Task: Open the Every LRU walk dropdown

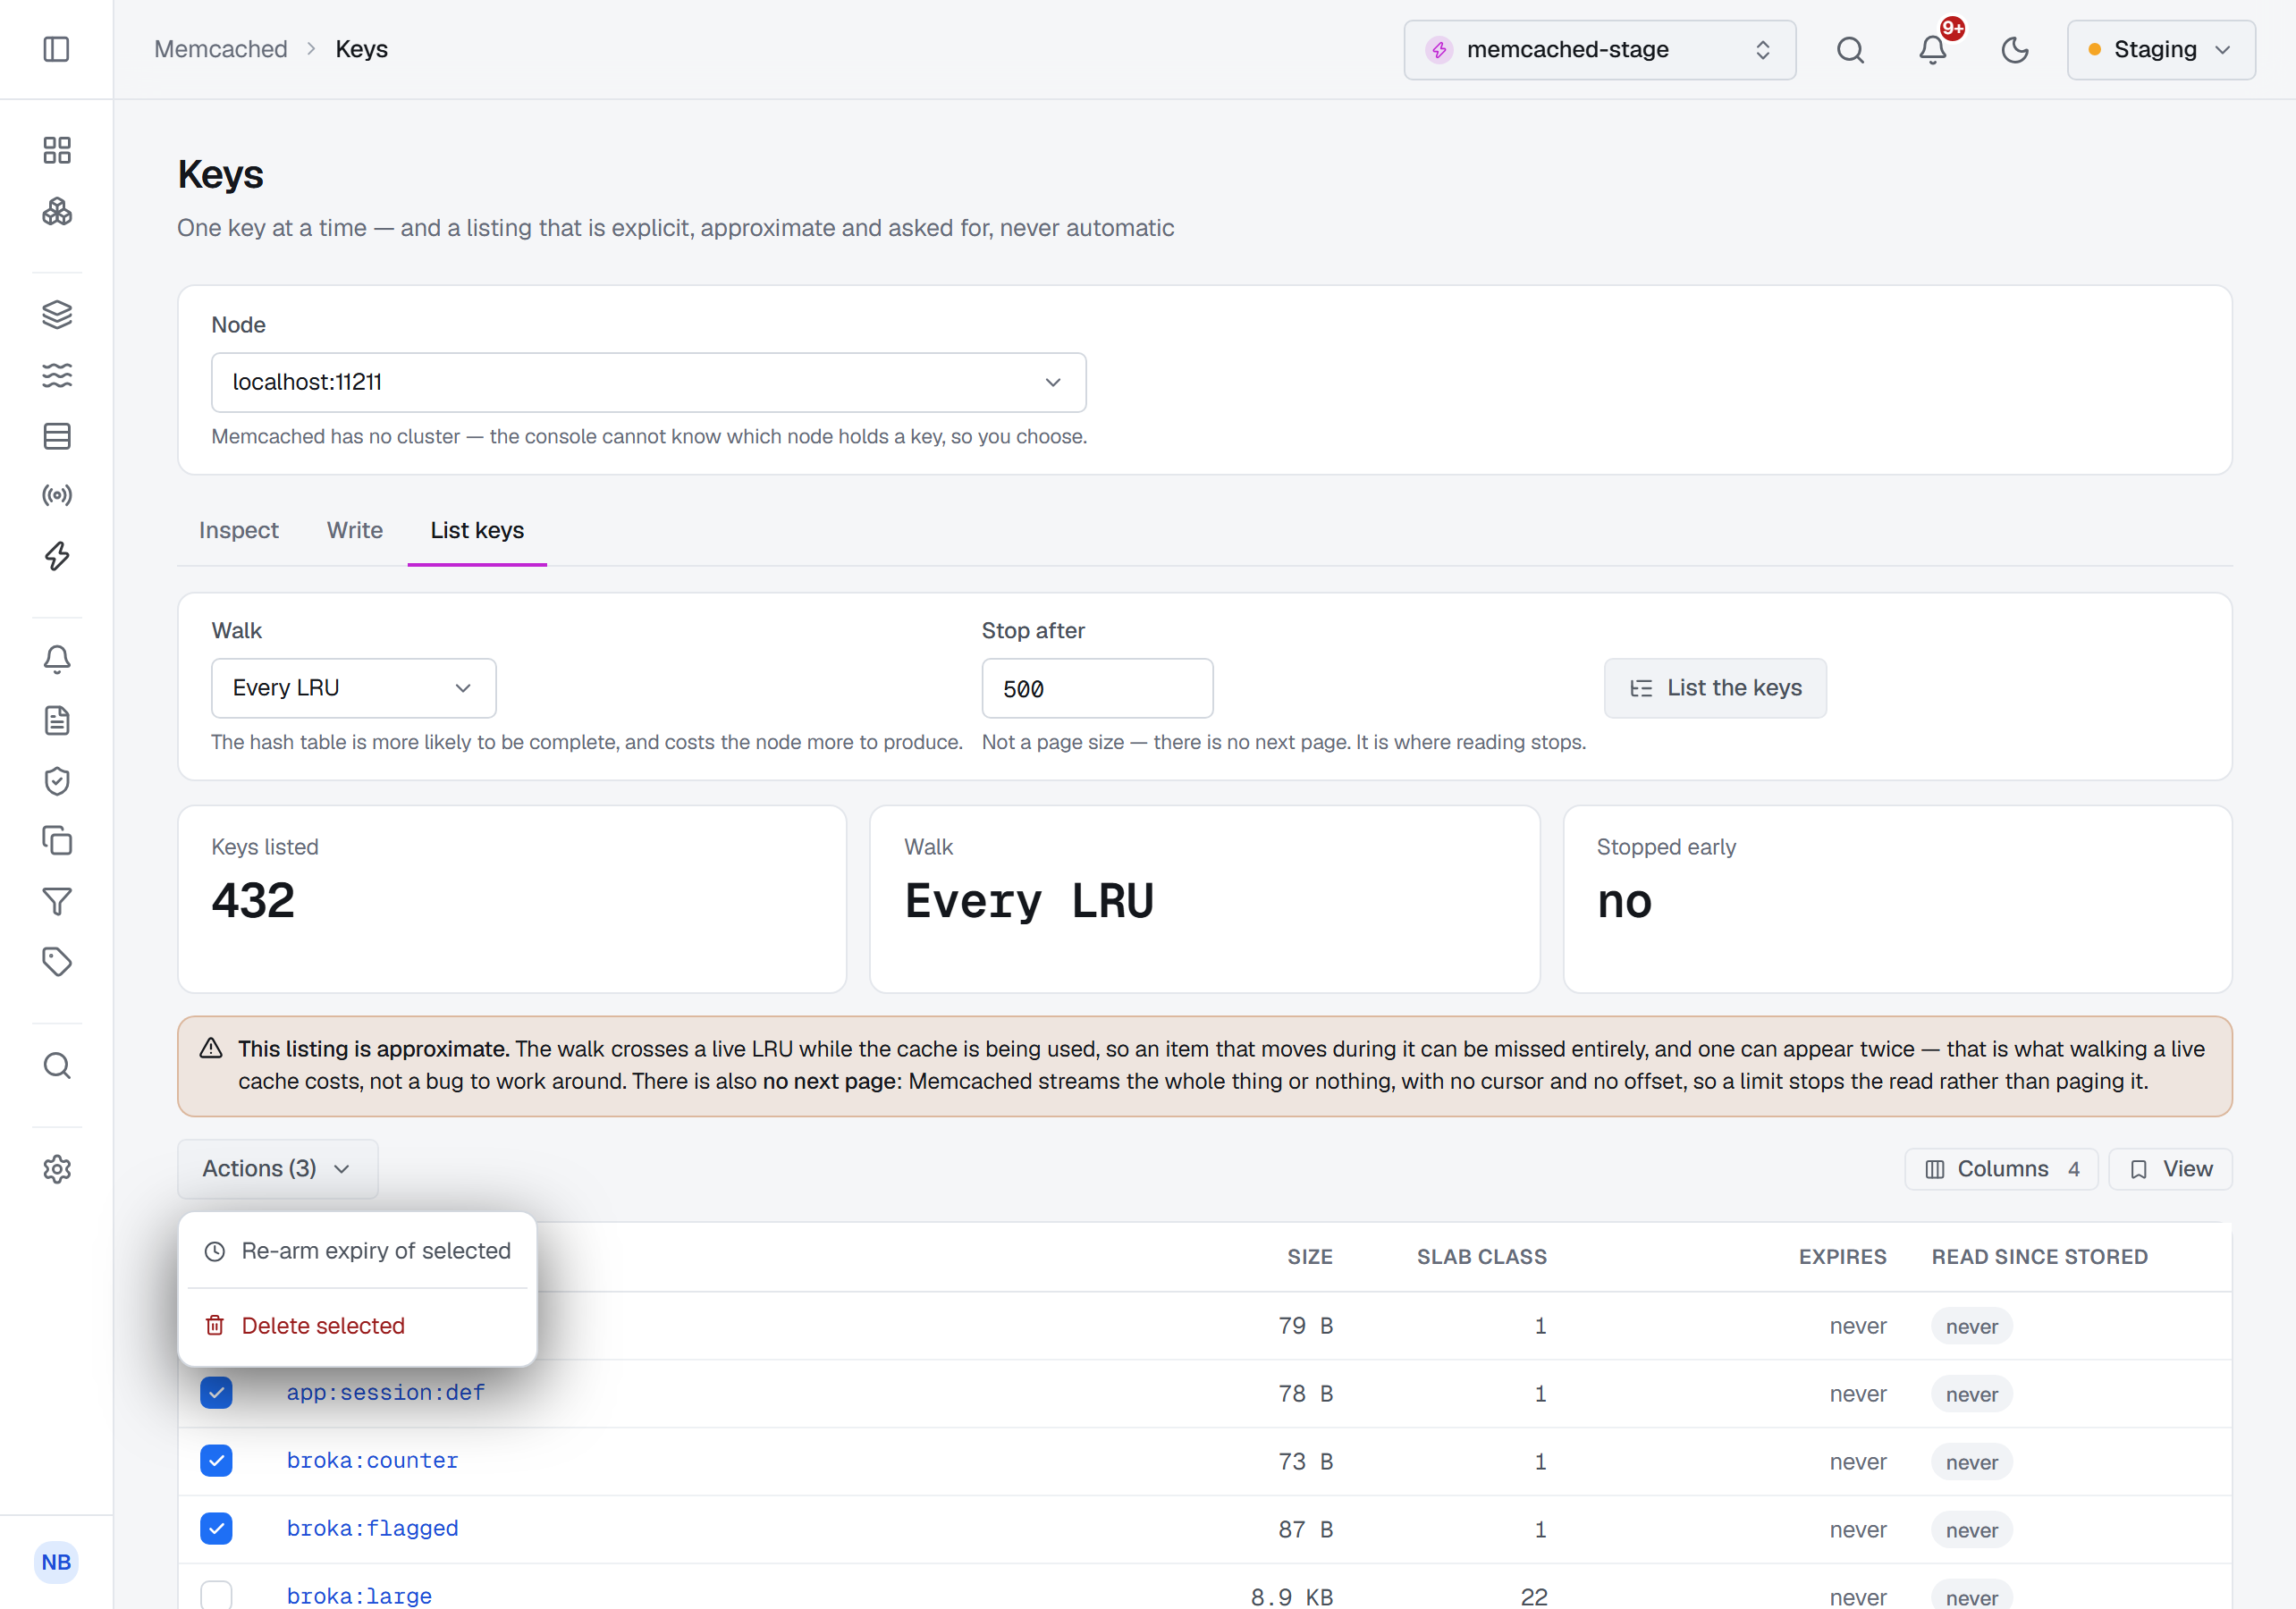Action: pyautogui.click(x=353, y=688)
